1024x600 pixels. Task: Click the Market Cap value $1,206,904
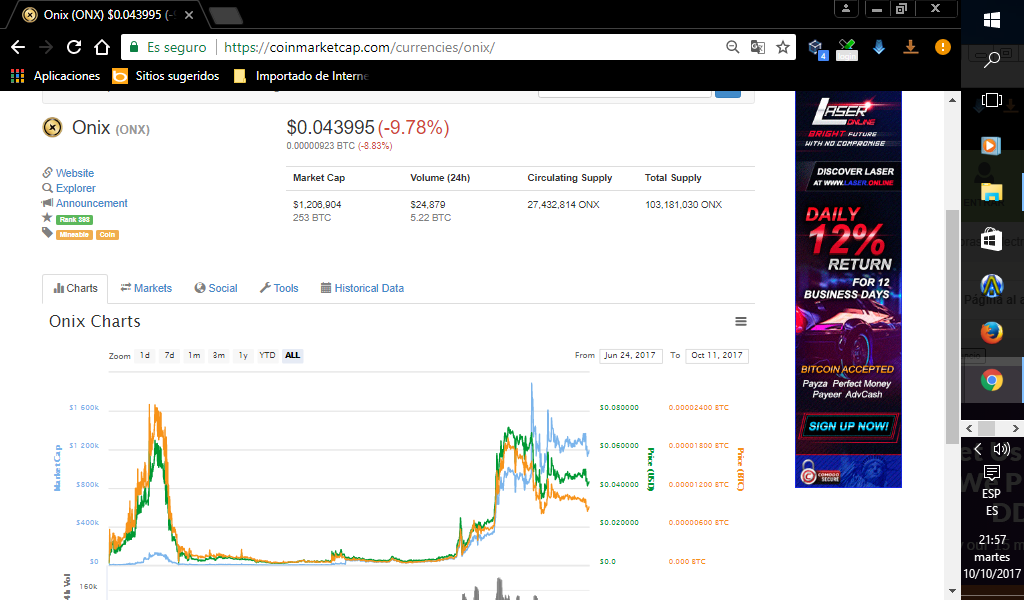(317, 204)
